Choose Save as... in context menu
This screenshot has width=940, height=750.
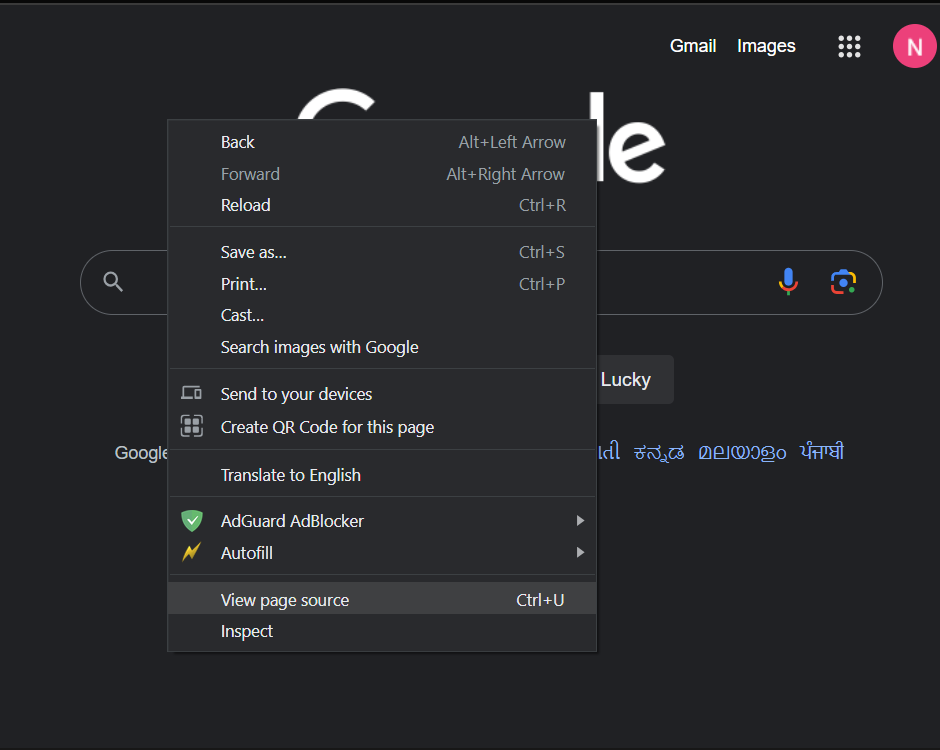click(x=253, y=253)
